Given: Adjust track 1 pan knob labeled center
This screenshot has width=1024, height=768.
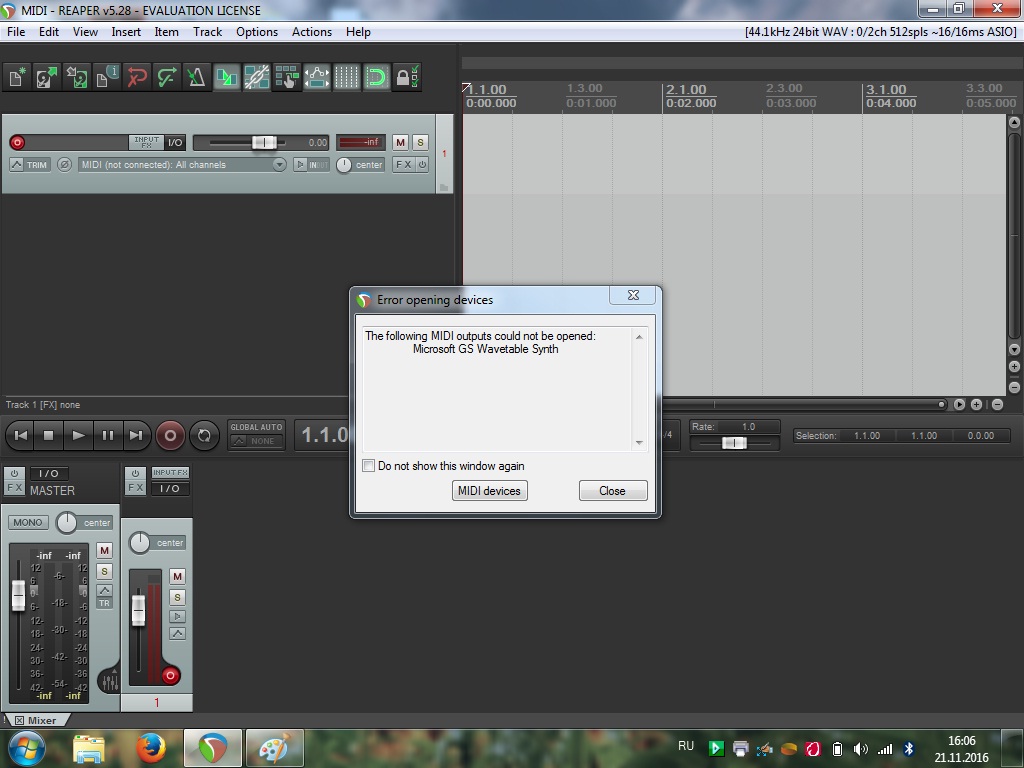Looking at the screenshot, I should (x=344, y=165).
